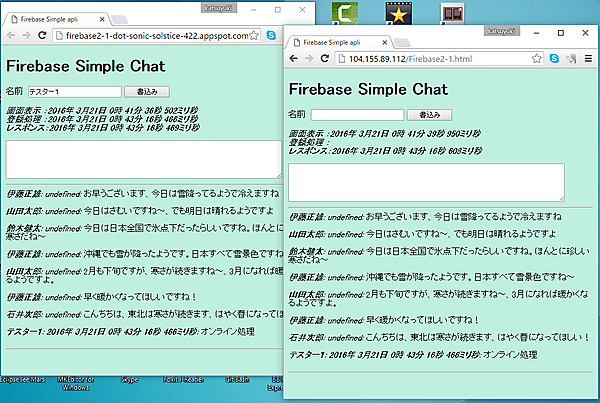
Task: Close the left window's Firebase Simple apli tab
Action: (x=102, y=19)
